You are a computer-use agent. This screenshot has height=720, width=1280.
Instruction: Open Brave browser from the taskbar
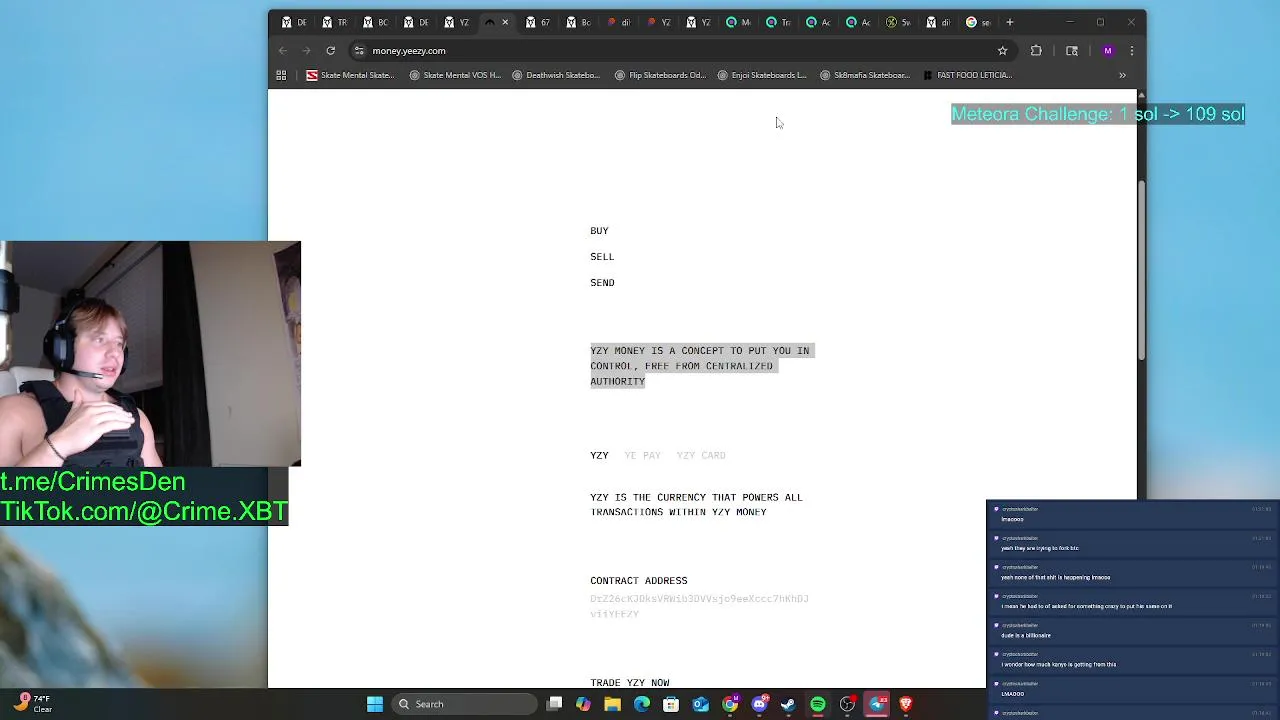coord(906,704)
